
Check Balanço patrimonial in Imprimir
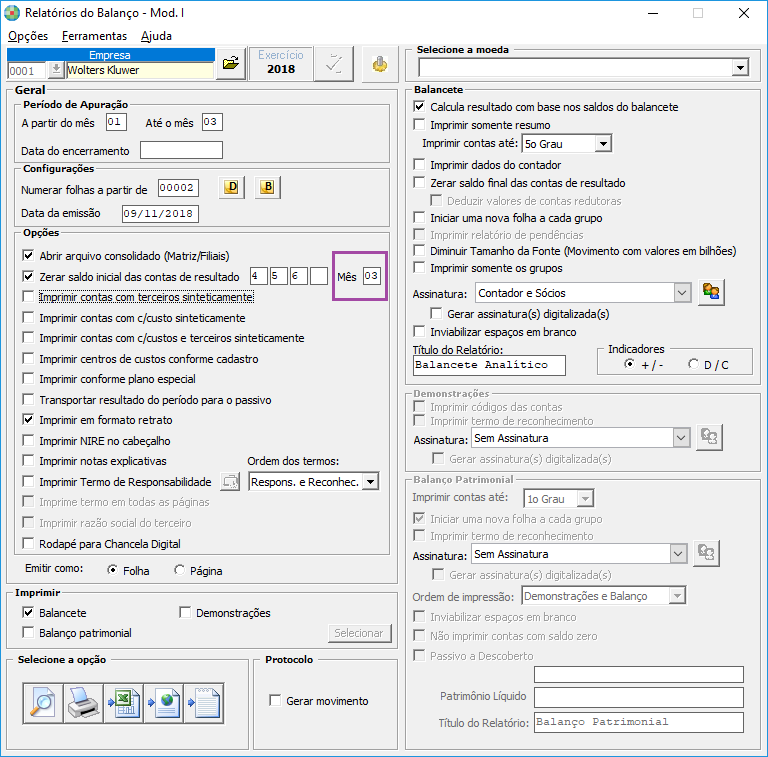coord(28,633)
